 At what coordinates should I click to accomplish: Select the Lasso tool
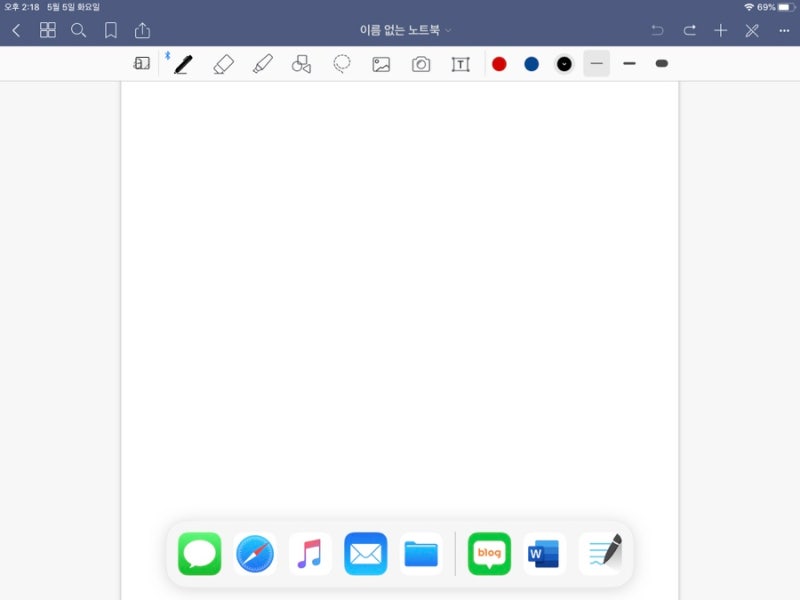coord(341,64)
